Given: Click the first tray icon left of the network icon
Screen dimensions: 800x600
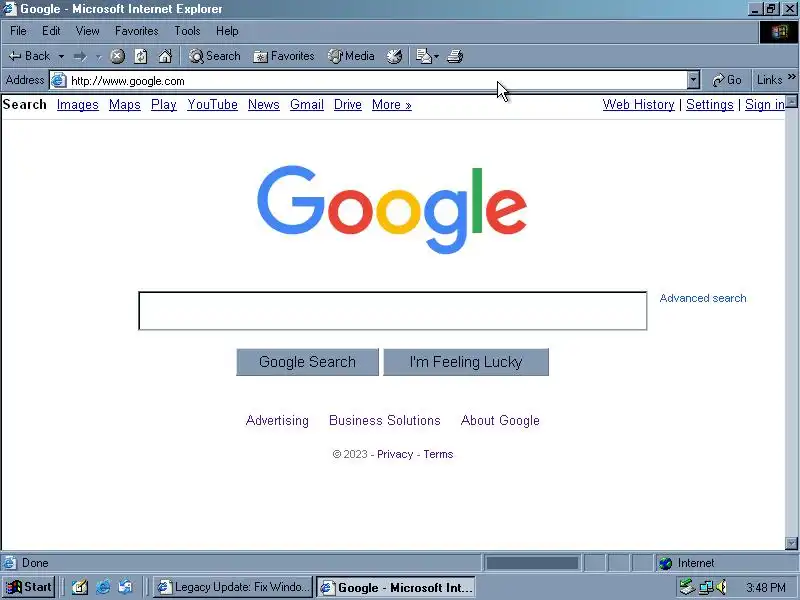Looking at the screenshot, I should pos(688,587).
